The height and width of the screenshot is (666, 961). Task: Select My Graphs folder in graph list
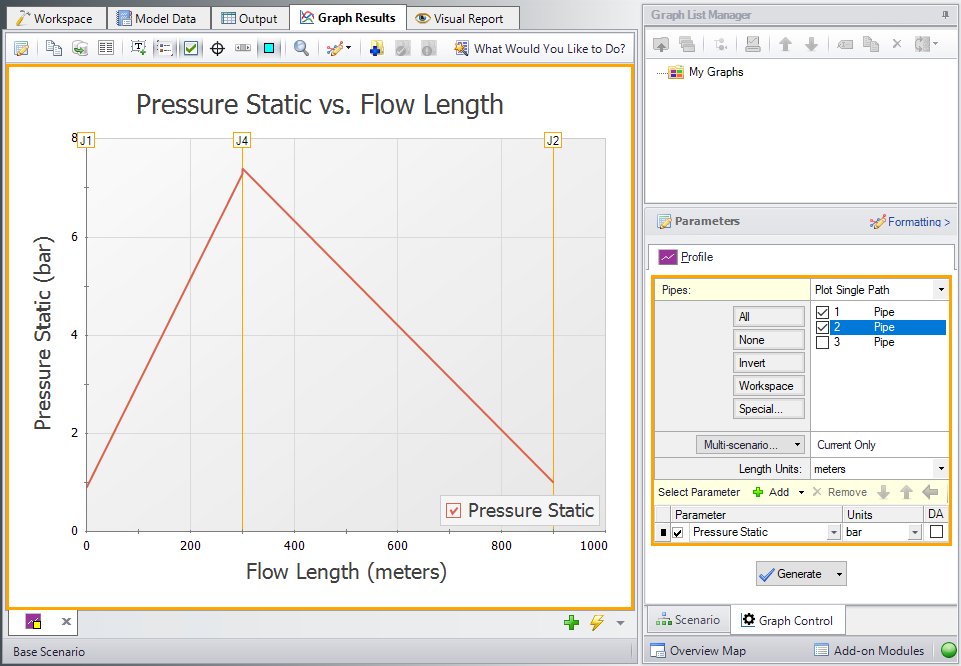point(715,72)
